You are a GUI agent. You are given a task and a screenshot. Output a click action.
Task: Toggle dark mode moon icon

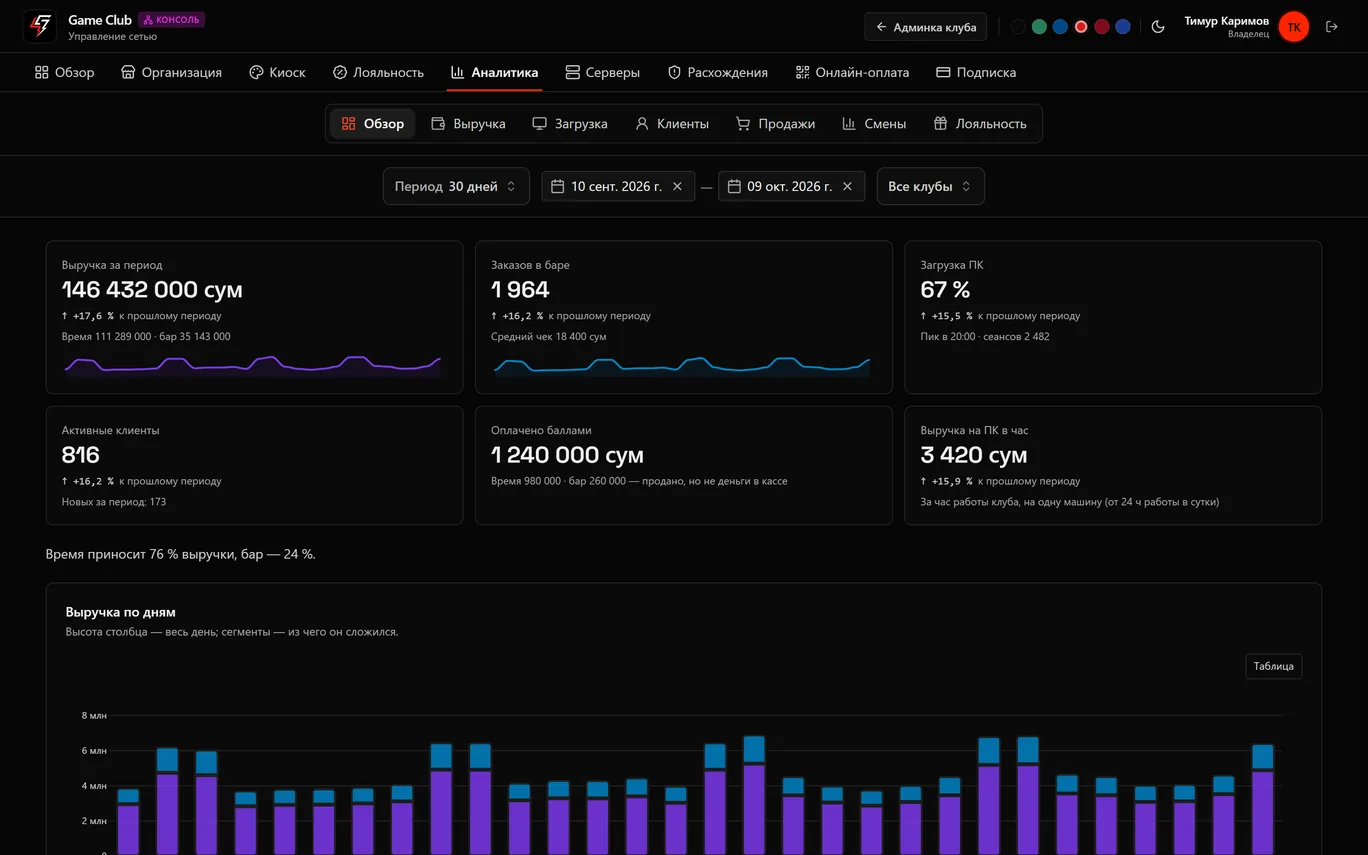tap(1158, 27)
